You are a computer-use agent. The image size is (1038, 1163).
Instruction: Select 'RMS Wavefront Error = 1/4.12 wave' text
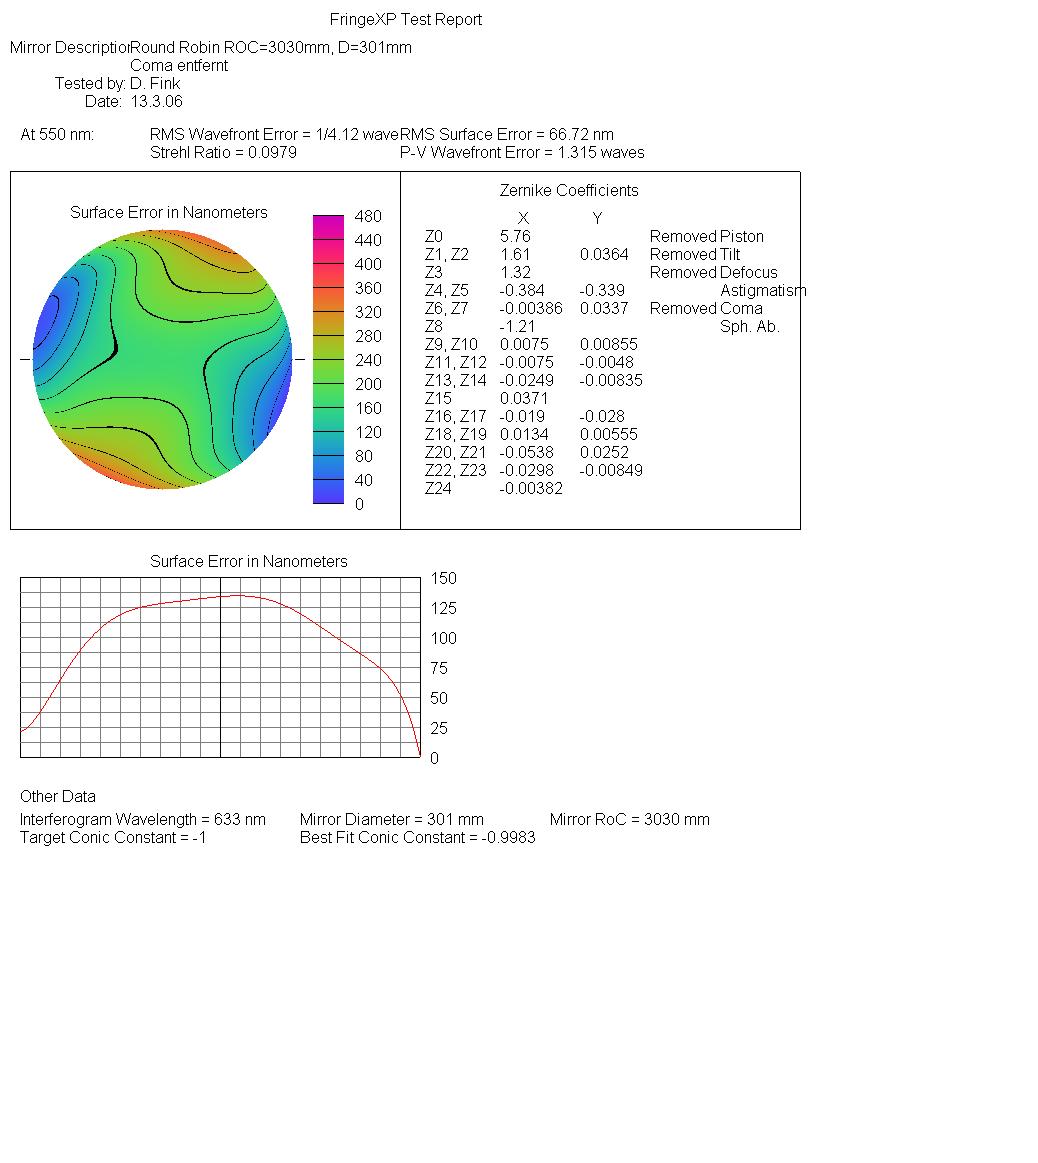[x=274, y=134]
